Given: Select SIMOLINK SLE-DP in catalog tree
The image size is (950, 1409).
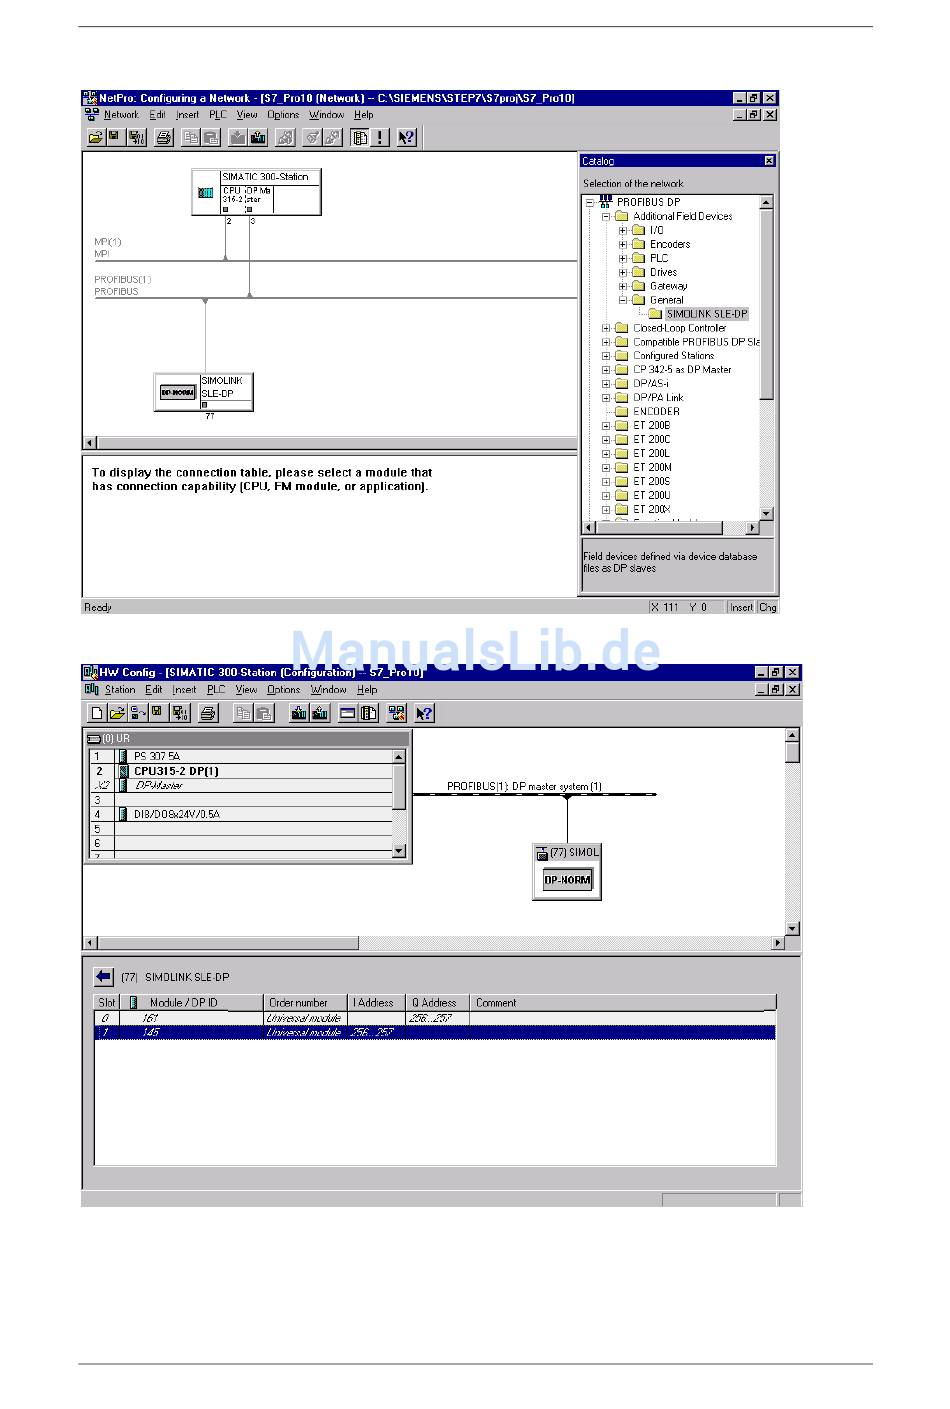Looking at the screenshot, I should coord(707,314).
